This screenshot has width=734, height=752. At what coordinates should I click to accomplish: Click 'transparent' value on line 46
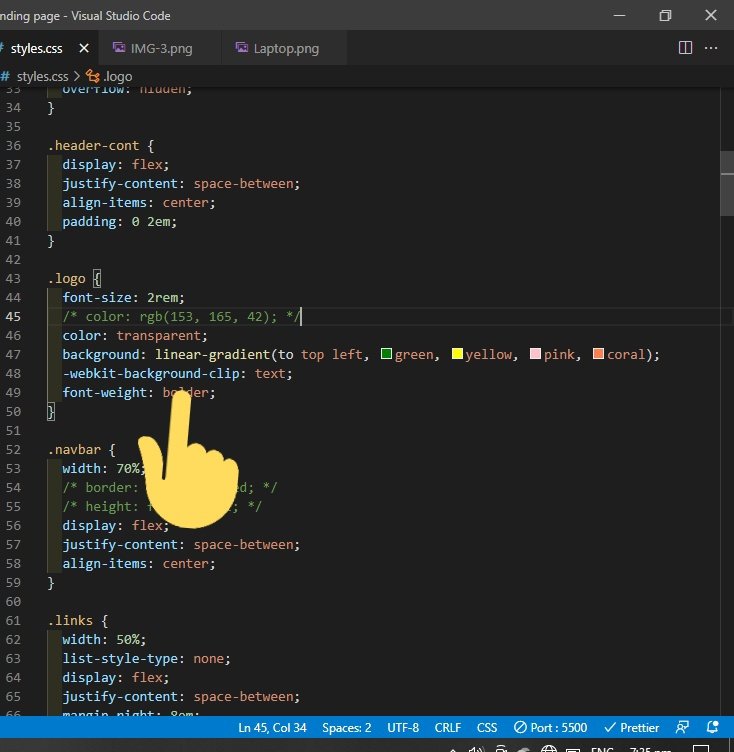(x=158, y=336)
